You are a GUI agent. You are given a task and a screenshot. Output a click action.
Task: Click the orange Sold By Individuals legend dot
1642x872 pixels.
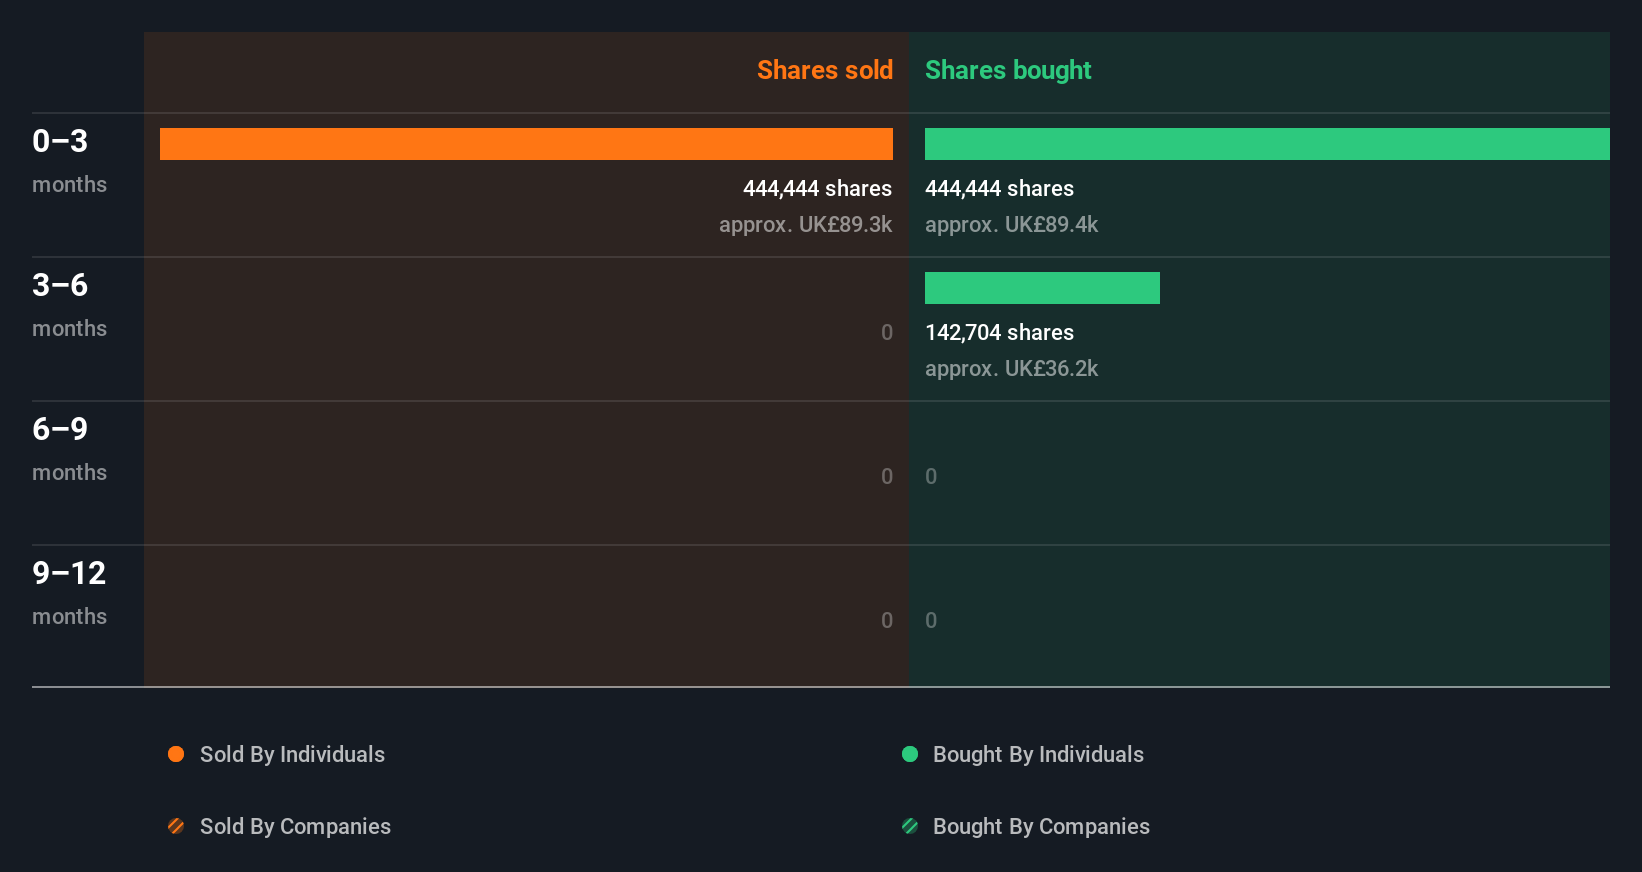click(176, 754)
